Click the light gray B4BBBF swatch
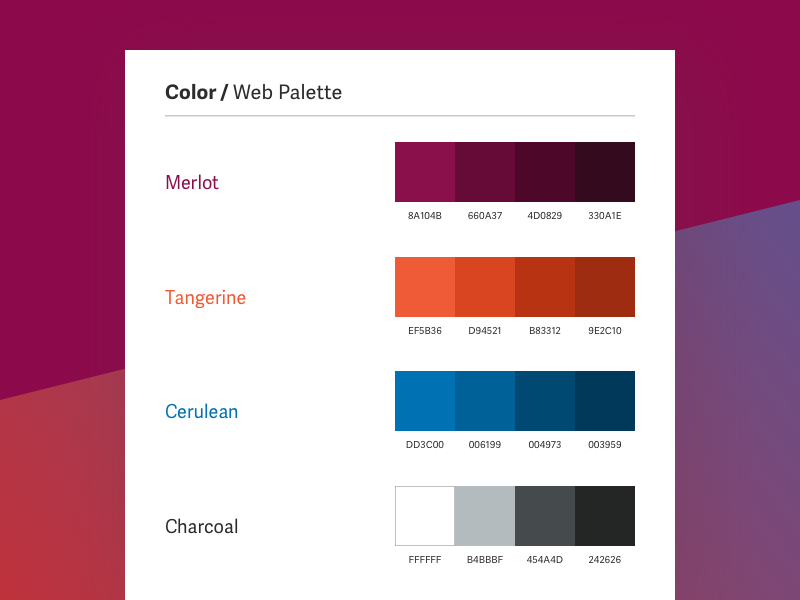Viewport: 800px width, 600px height. pos(485,516)
